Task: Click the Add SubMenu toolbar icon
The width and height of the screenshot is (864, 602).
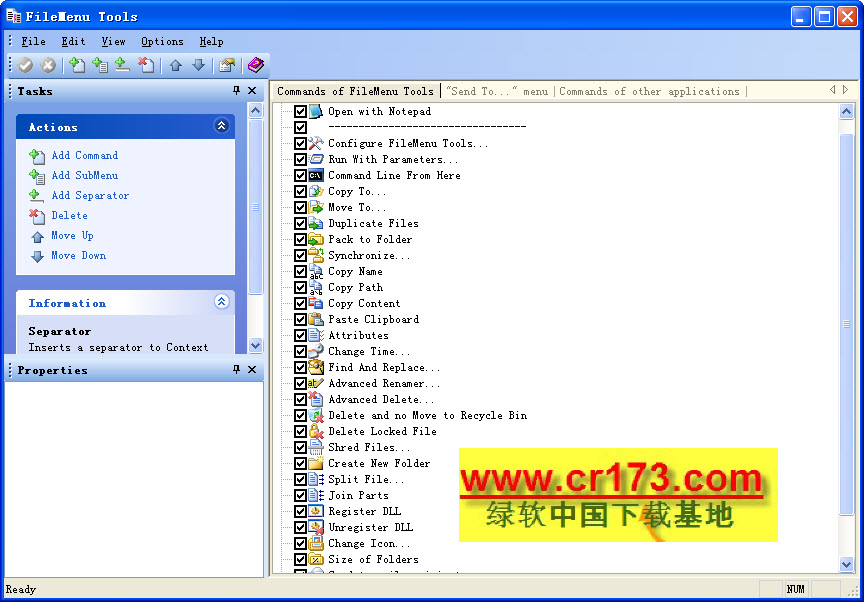Action: pyautogui.click(x=100, y=66)
